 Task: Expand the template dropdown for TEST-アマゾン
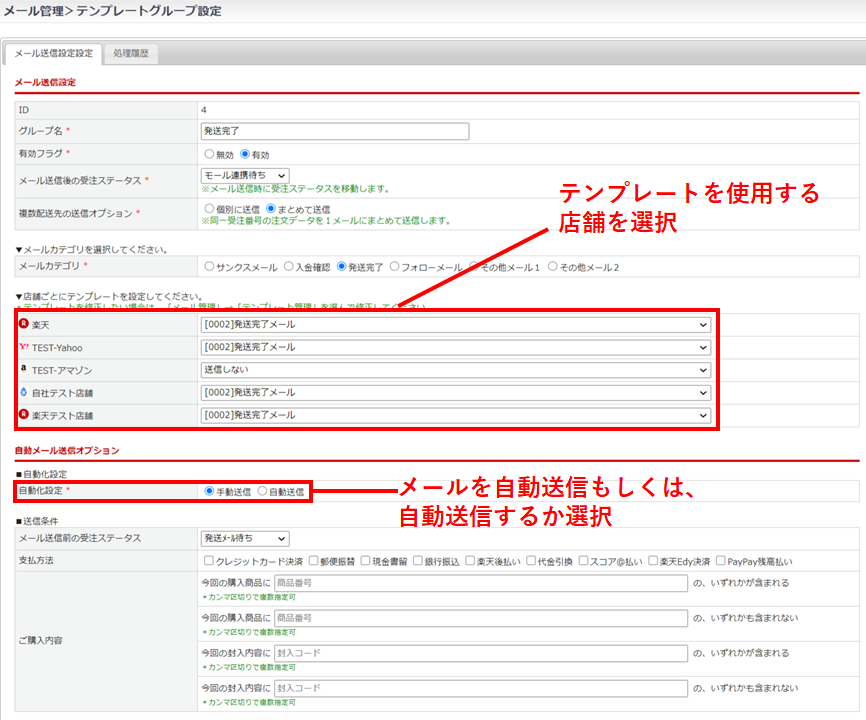click(x=455, y=370)
